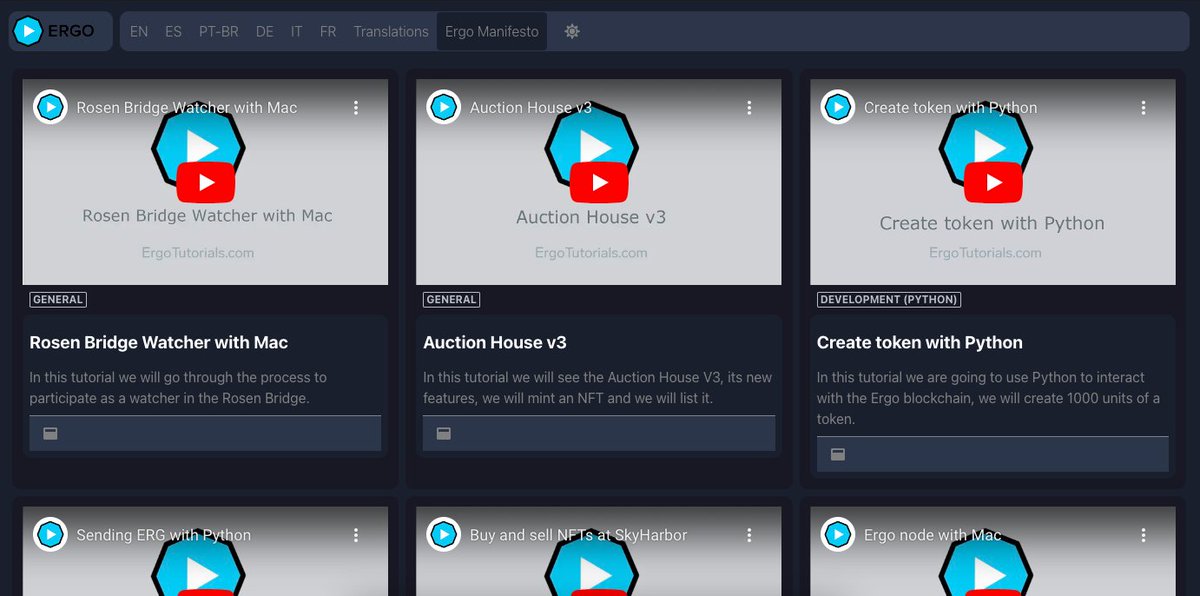The height and width of the screenshot is (596, 1200).
Task: Select the Ergo Manifesto tab
Action: pos(491,31)
